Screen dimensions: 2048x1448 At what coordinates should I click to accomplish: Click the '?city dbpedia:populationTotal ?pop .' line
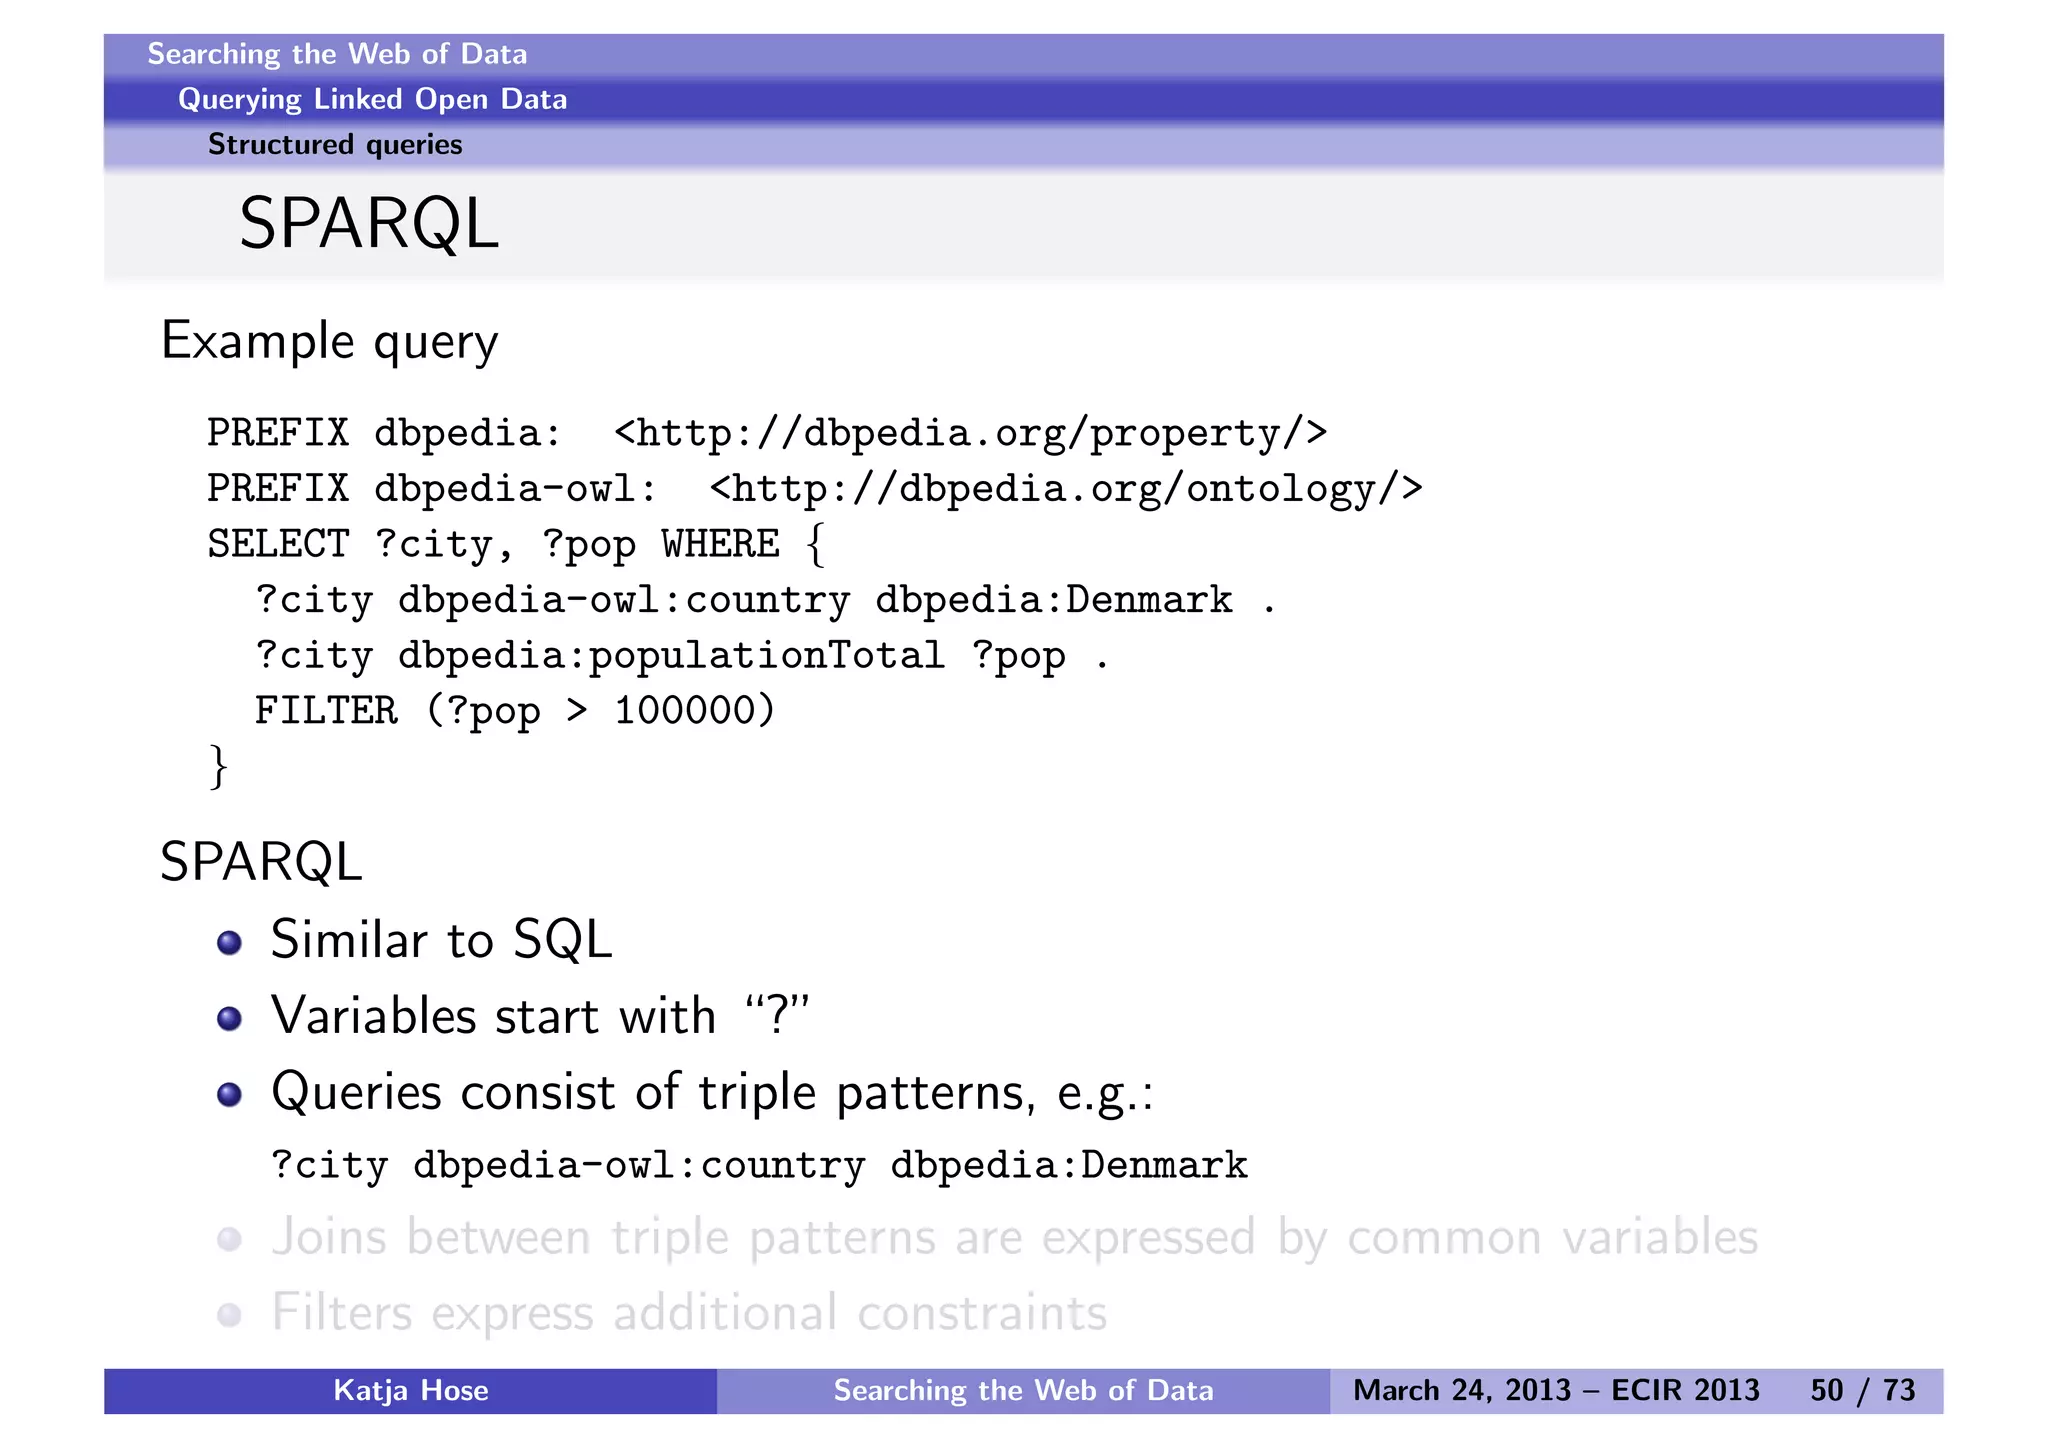click(x=682, y=656)
